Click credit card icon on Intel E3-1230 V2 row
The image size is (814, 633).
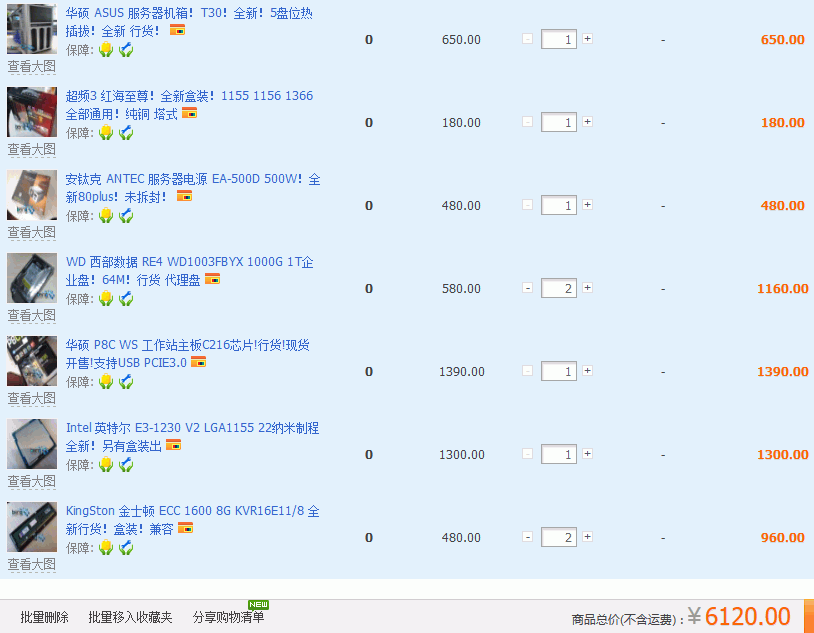click(173, 445)
